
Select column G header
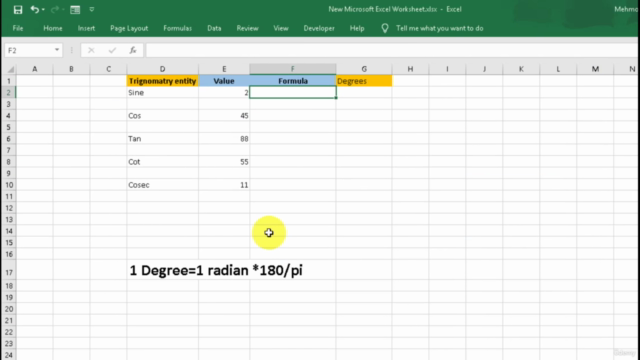click(364, 69)
